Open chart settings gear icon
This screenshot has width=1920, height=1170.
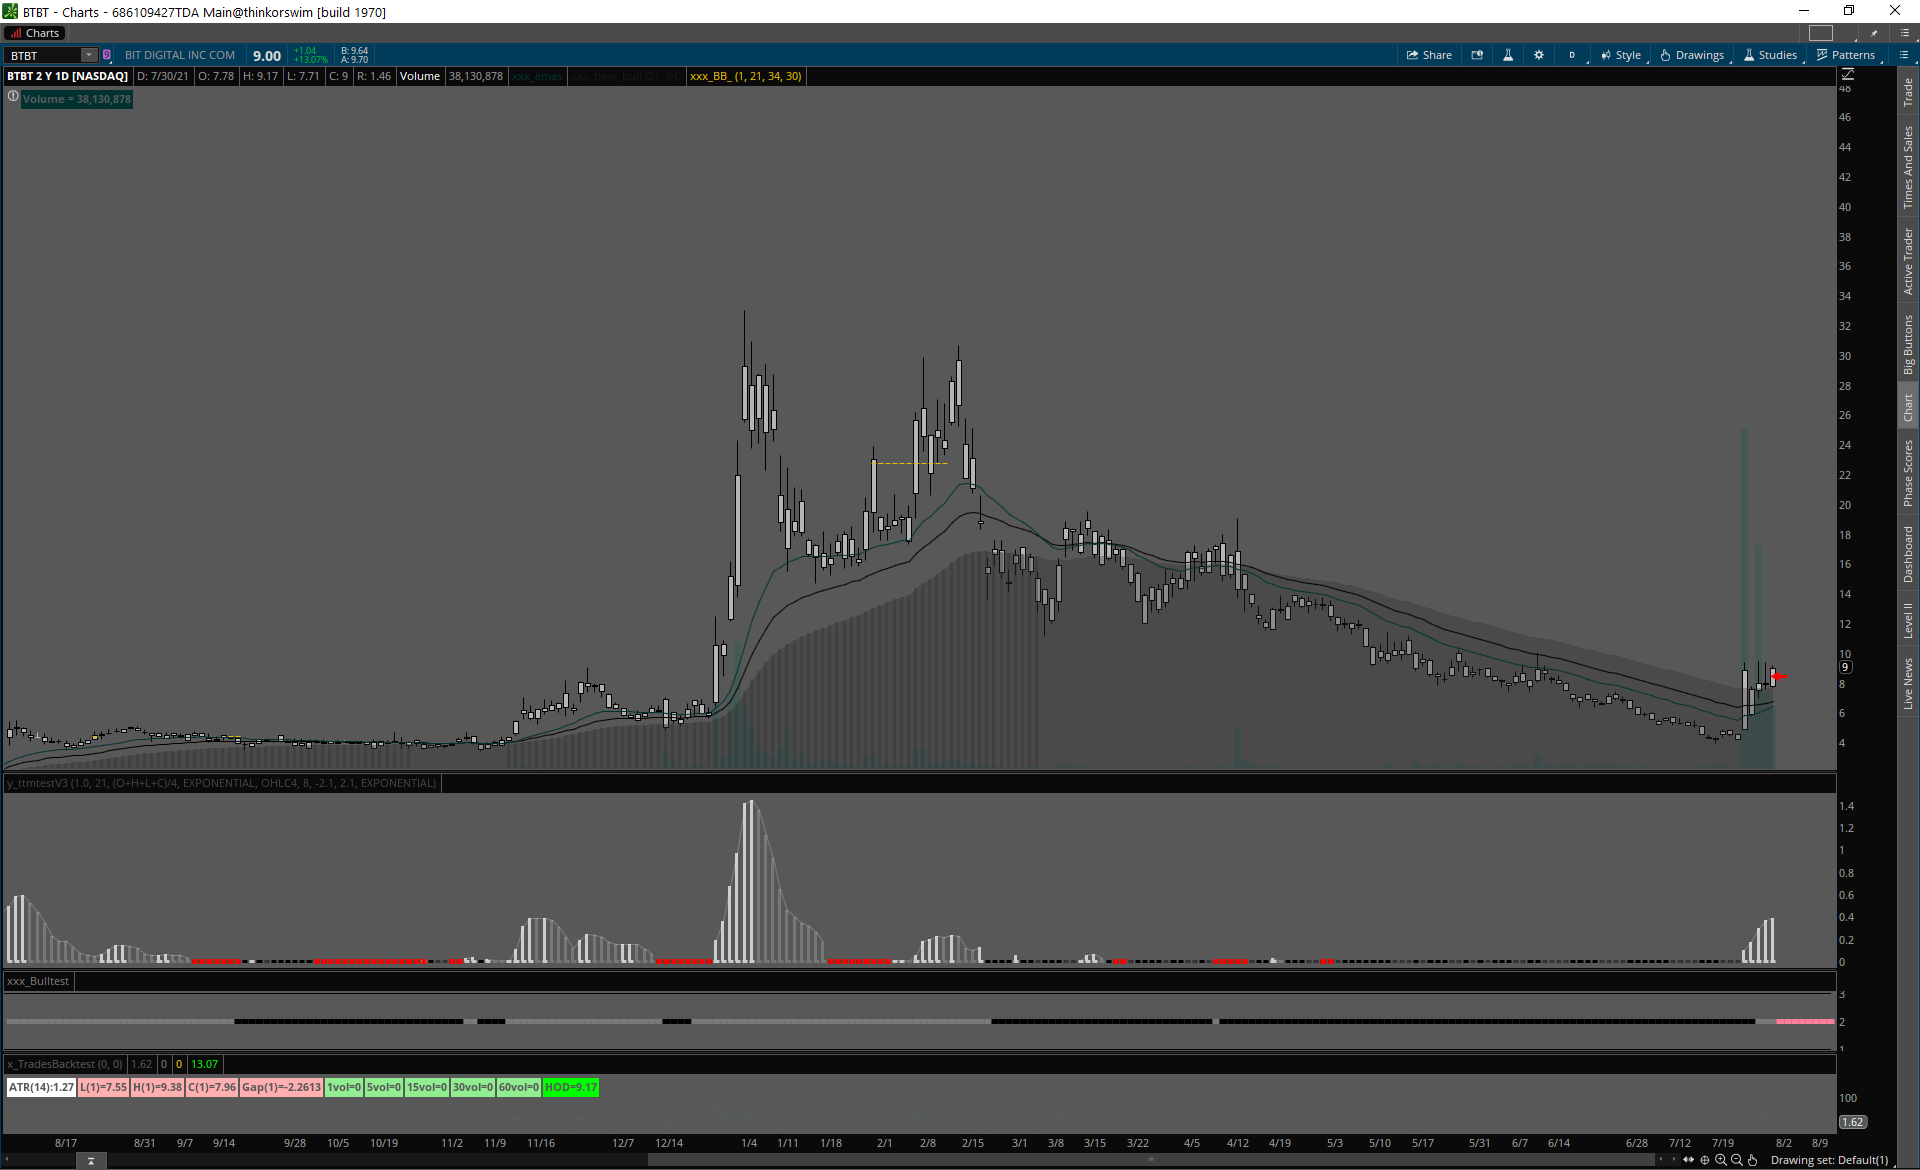[1539, 55]
